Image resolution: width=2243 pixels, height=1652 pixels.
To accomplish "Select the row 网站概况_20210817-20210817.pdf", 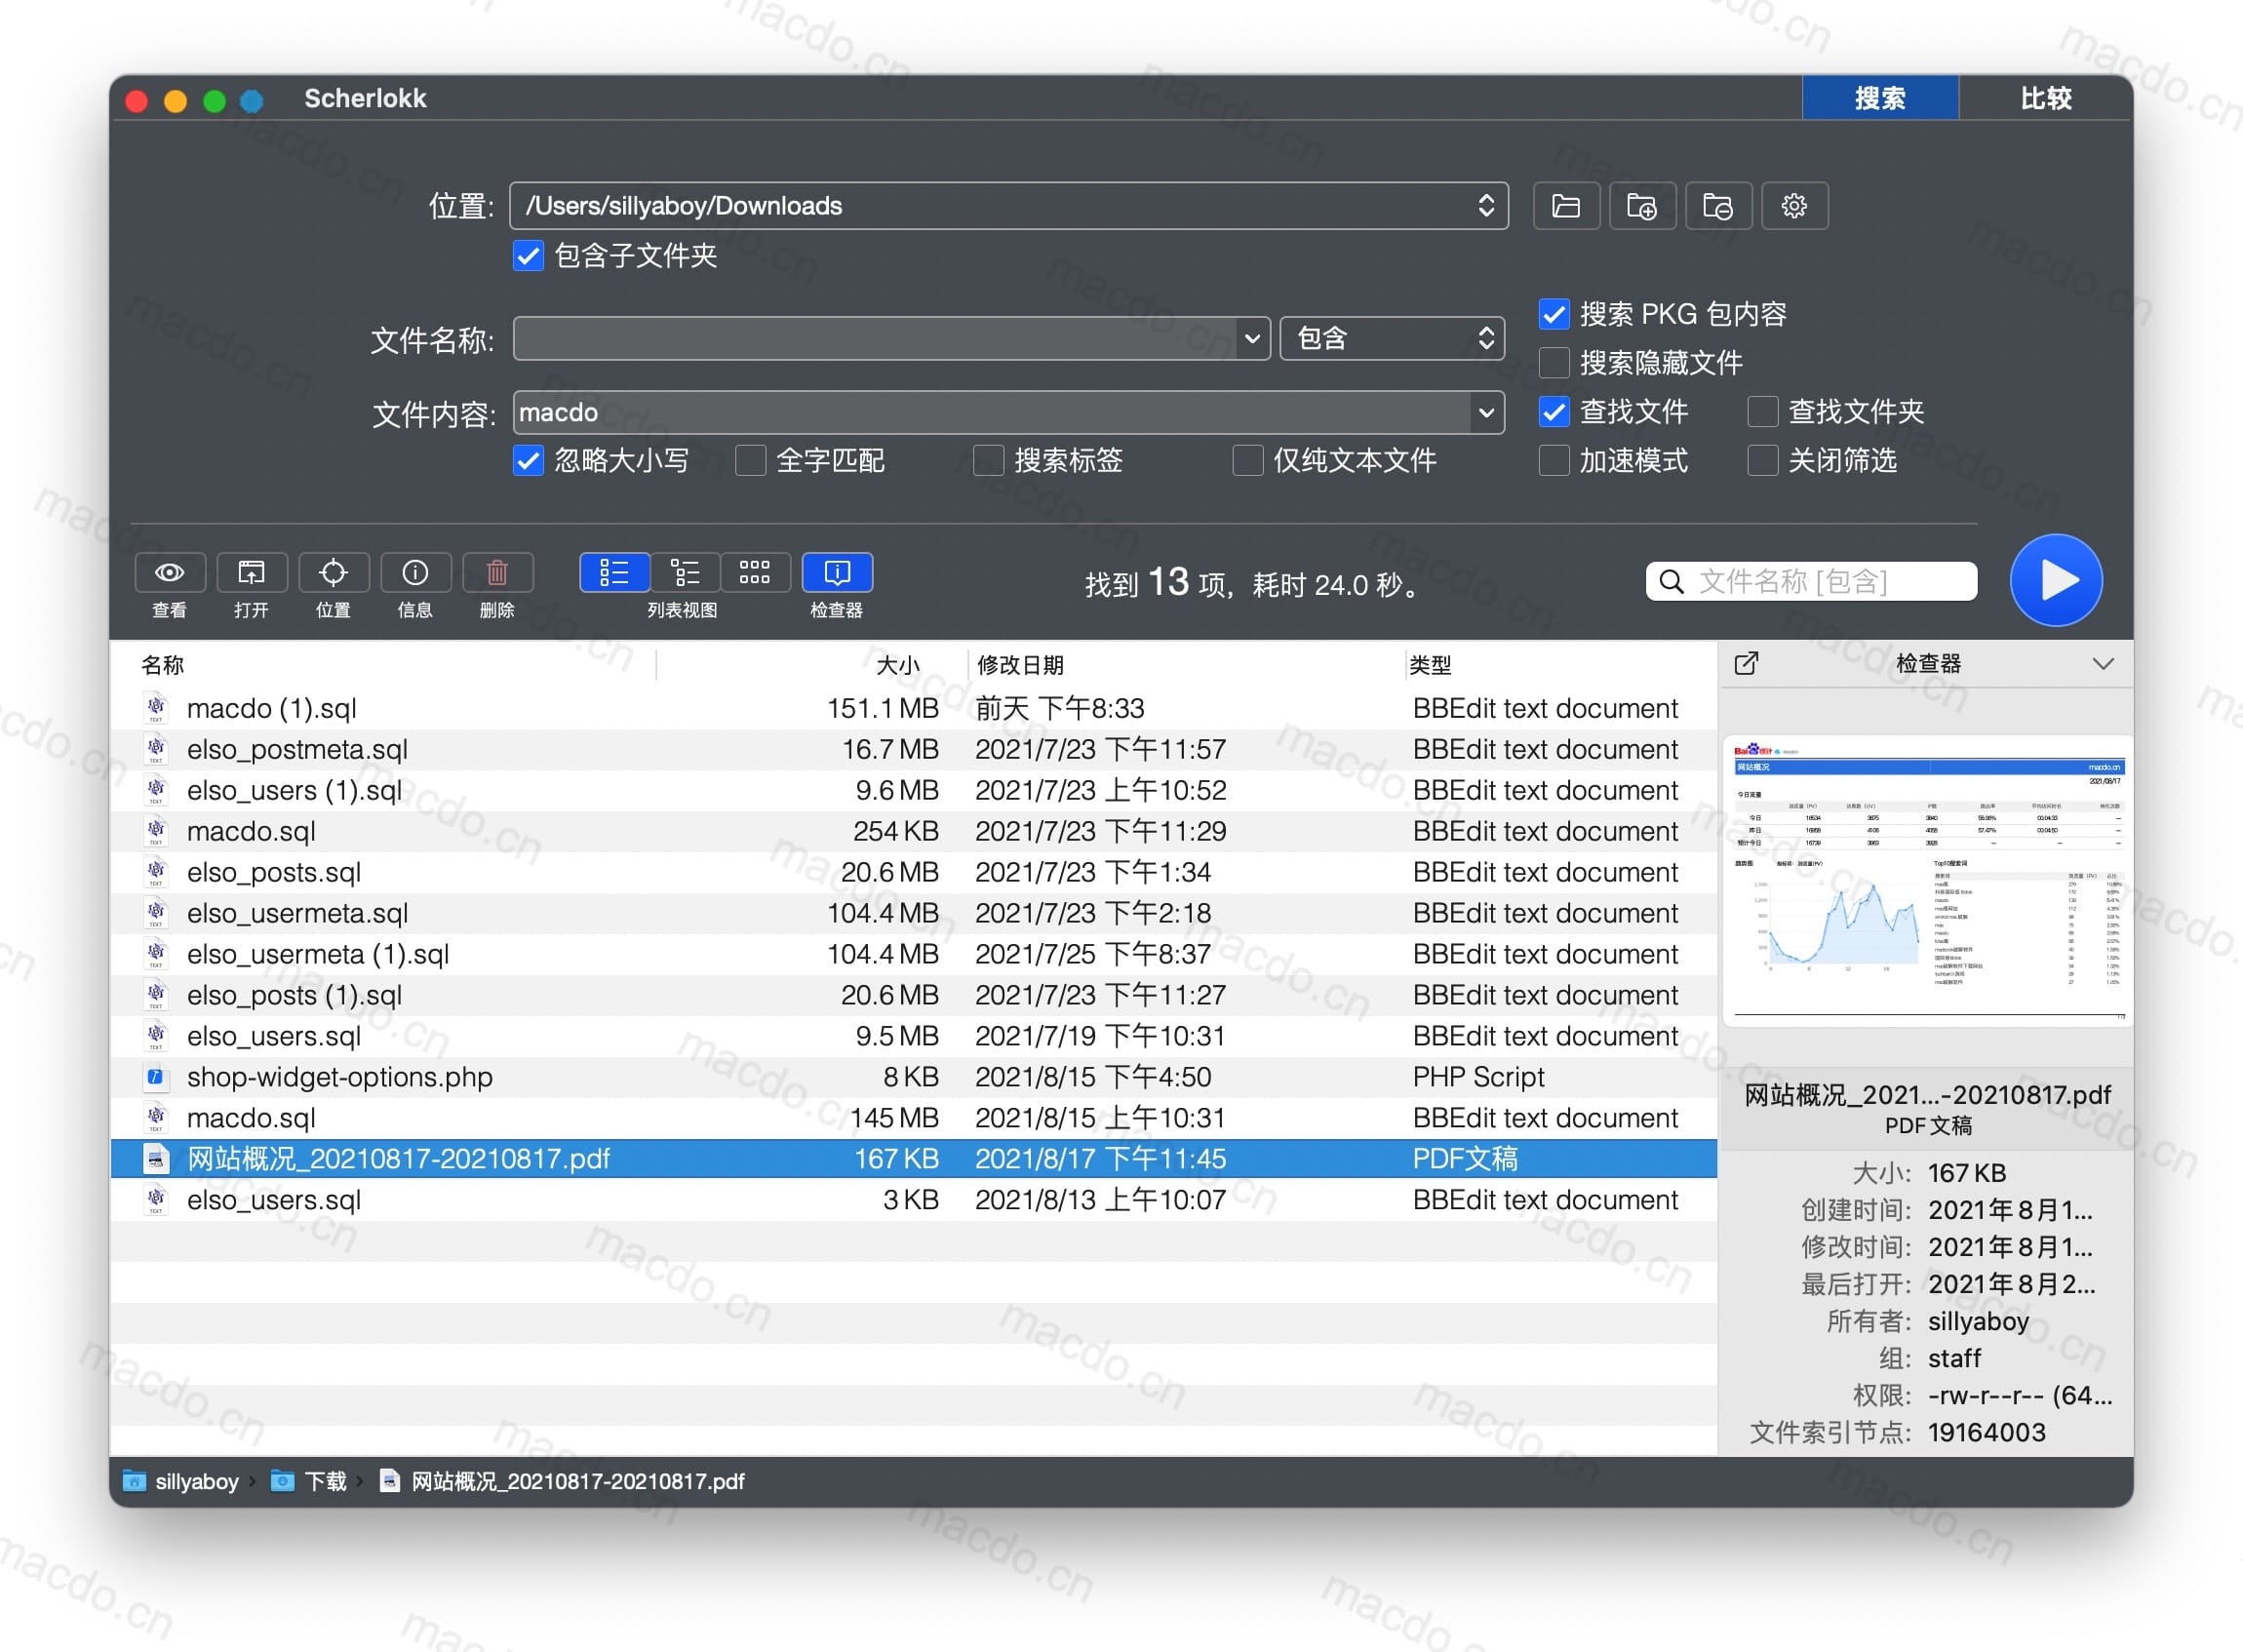I will point(913,1159).
